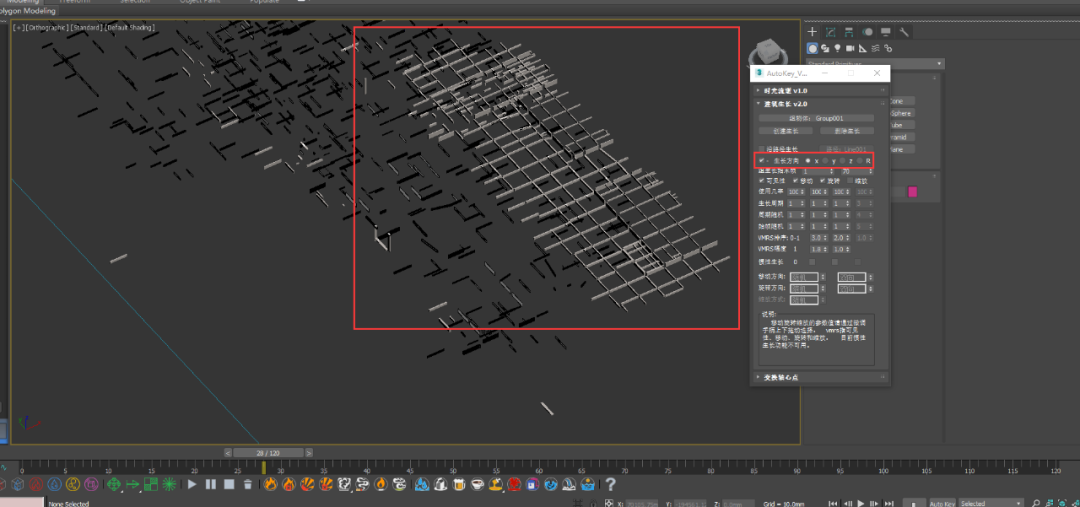This screenshot has height=507, width=1080.
Task: Select the Lights category icon
Action: [838, 48]
